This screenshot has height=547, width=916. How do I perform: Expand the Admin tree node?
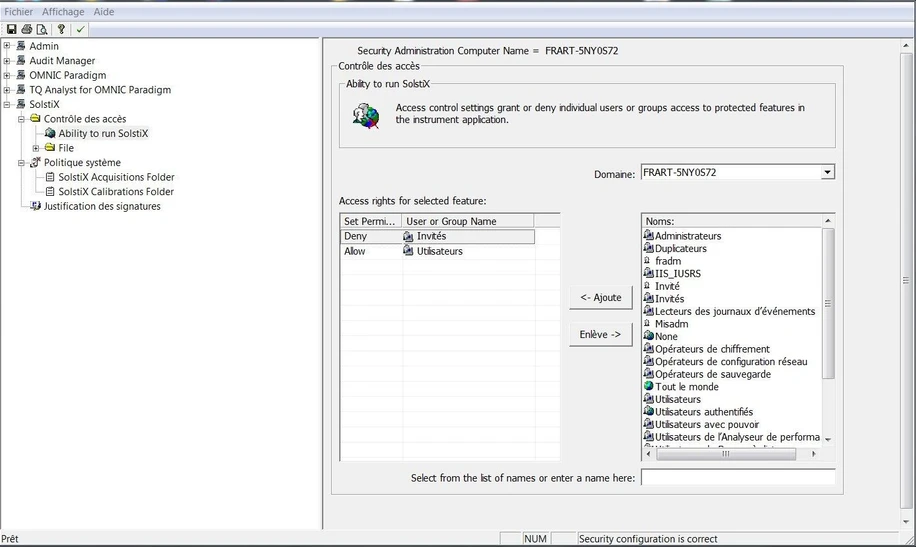7,46
